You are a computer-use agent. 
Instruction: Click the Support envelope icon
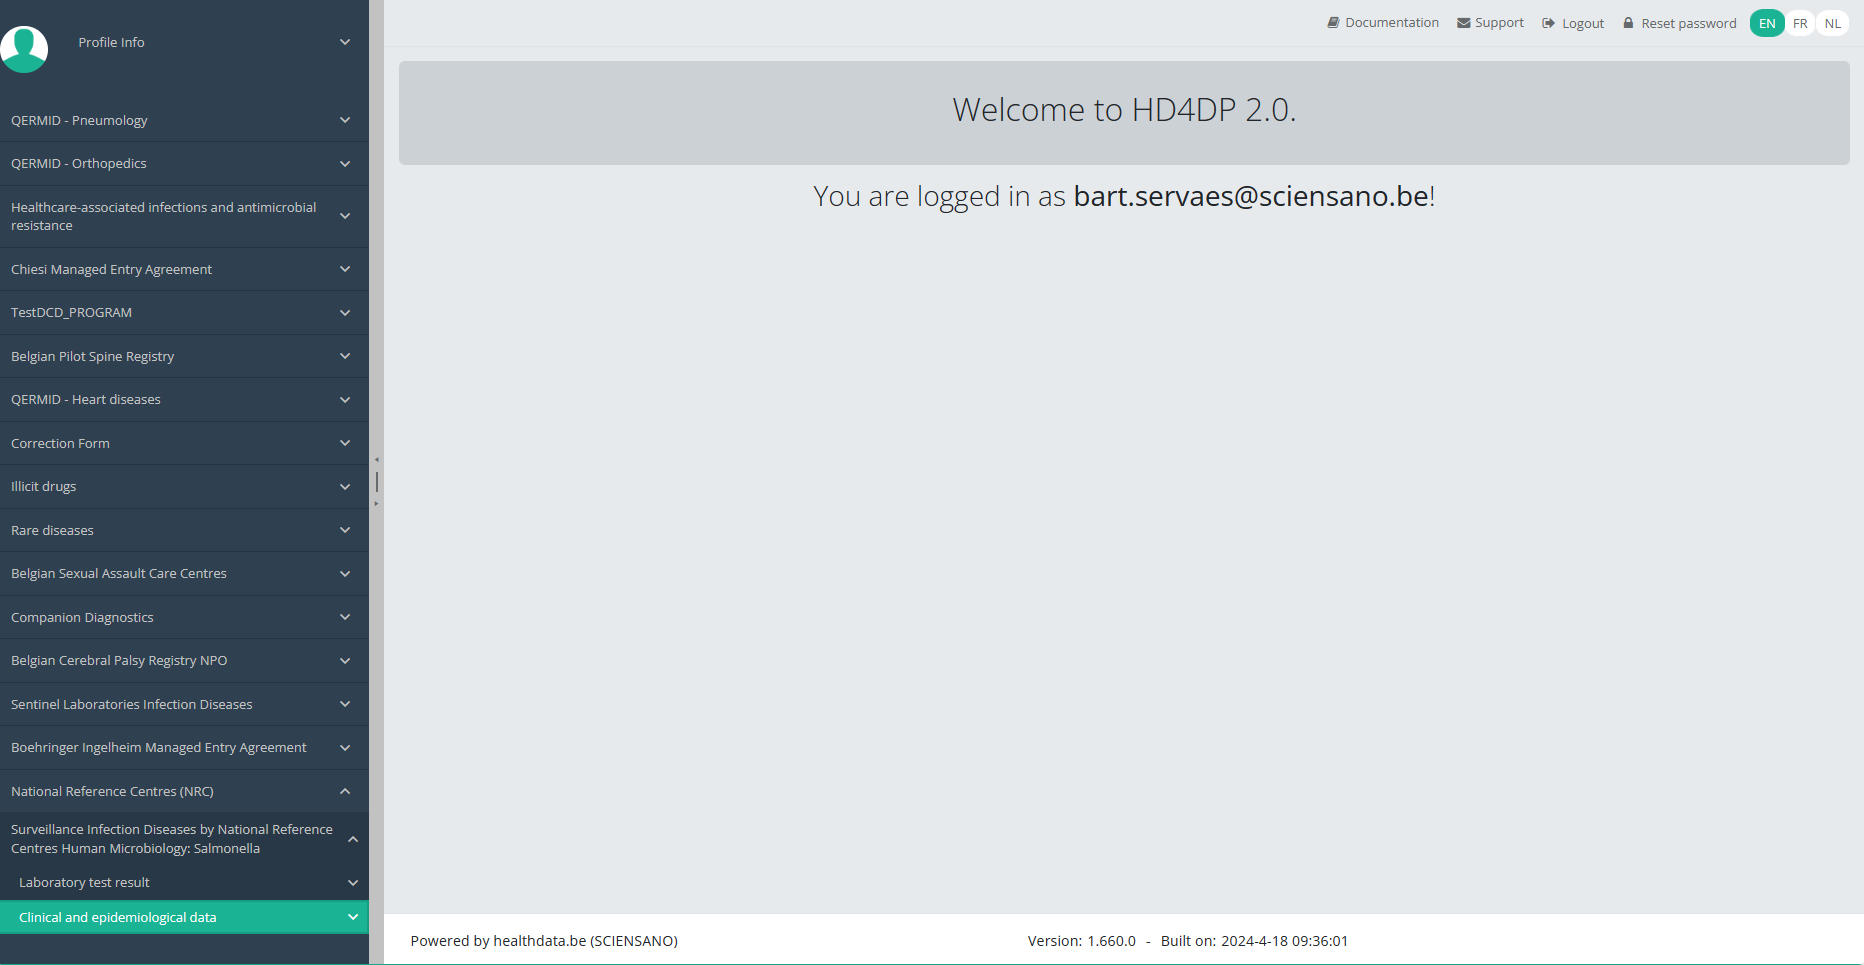pos(1463,23)
